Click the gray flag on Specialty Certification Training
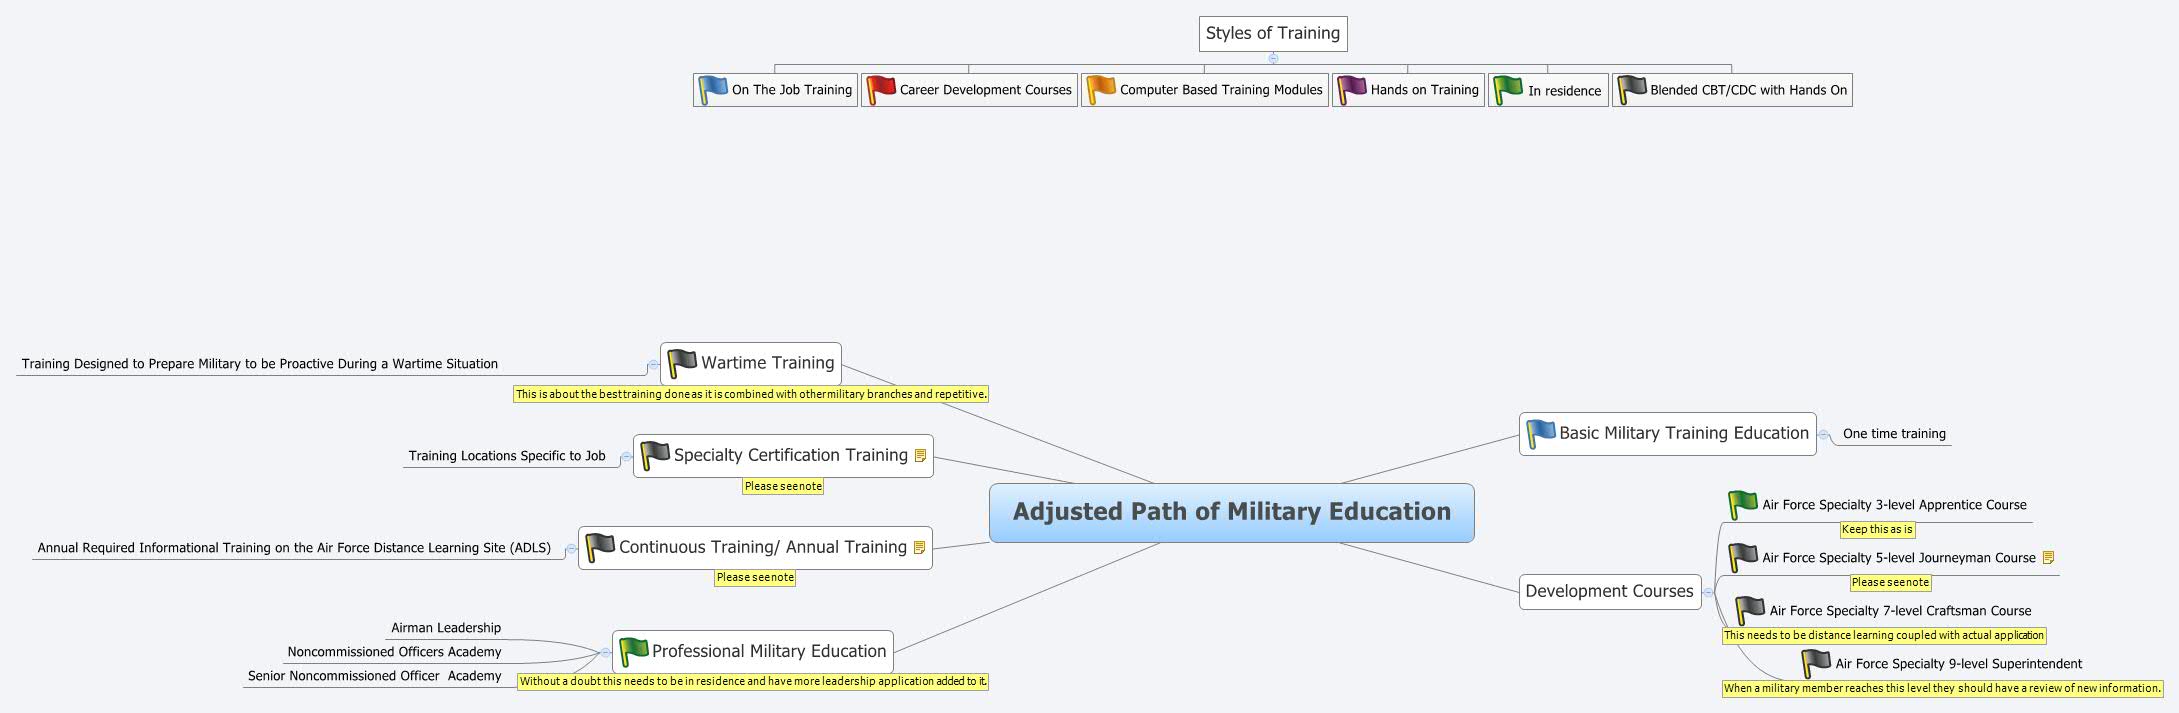The width and height of the screenshot is (2179, 713). point(655,455)
